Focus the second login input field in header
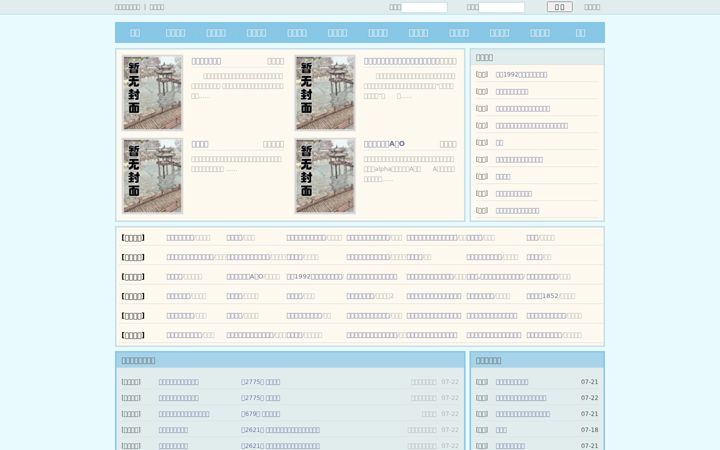The width and height of the screenshot is (720, 450). coord(501,7)
